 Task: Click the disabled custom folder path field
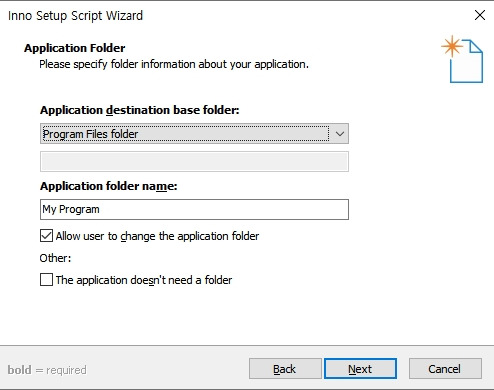tap(194, 162)
